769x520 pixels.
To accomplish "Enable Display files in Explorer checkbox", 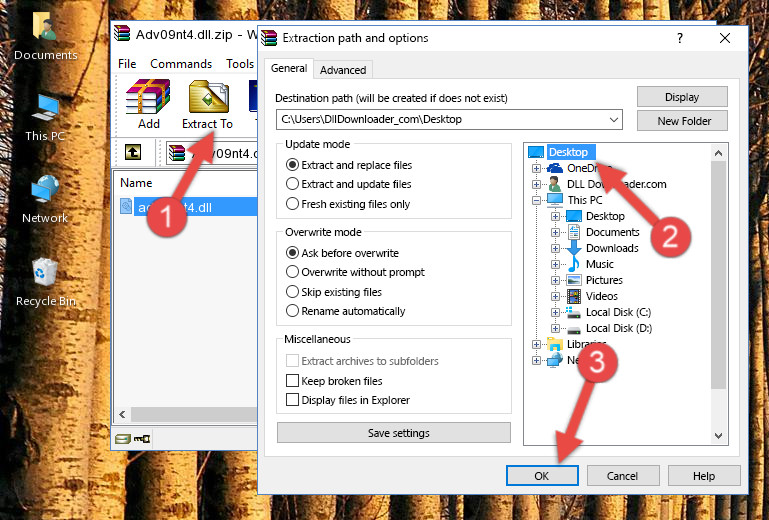I will (x=292, y=400).
